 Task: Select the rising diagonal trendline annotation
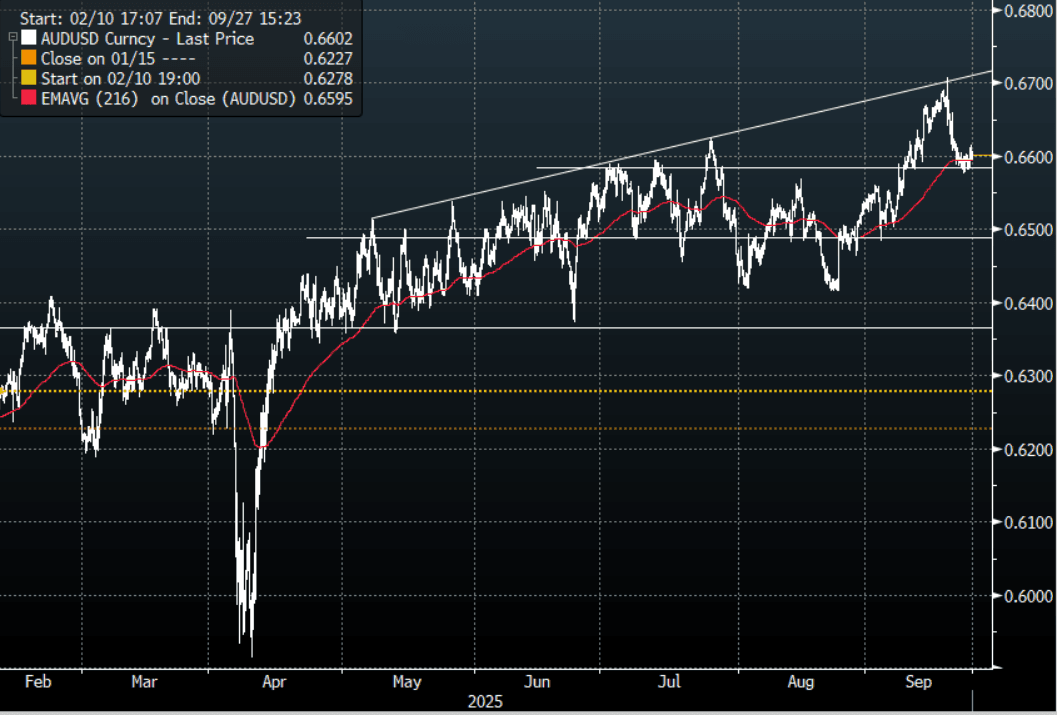[x=680, y=145]
